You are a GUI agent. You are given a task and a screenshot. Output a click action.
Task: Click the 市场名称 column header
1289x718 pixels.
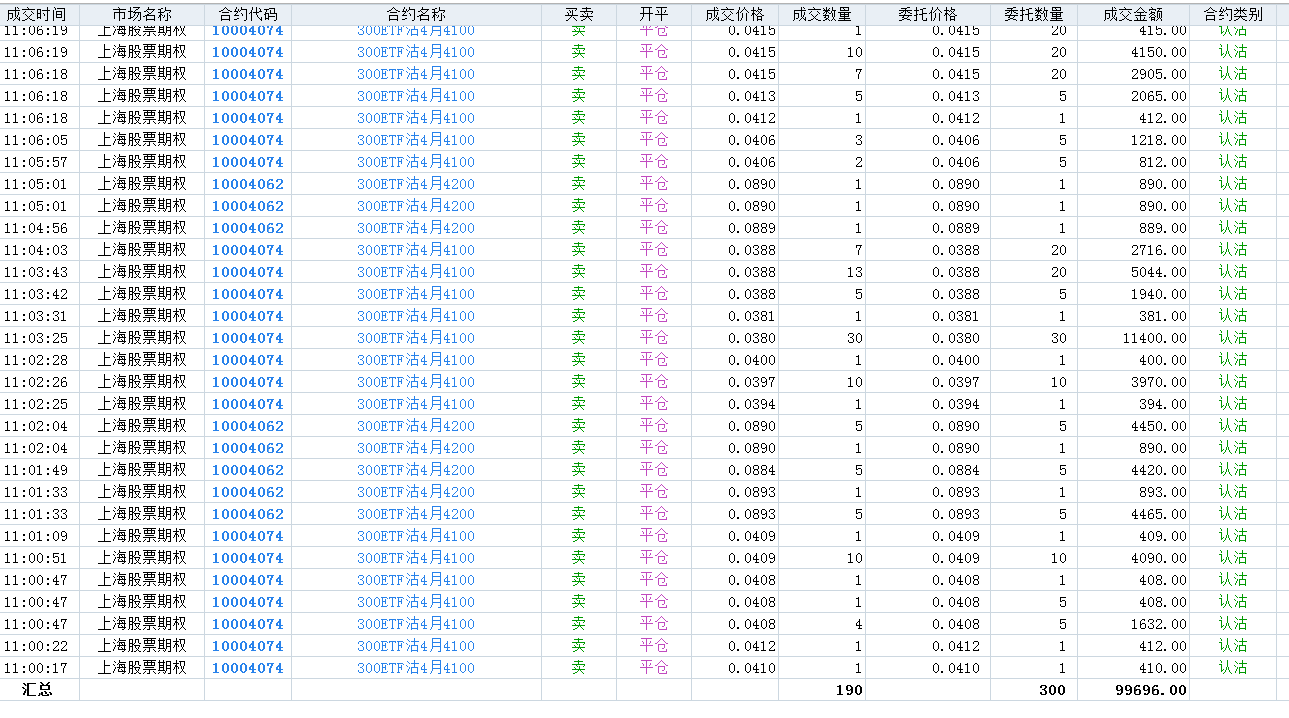pos(142,15)
